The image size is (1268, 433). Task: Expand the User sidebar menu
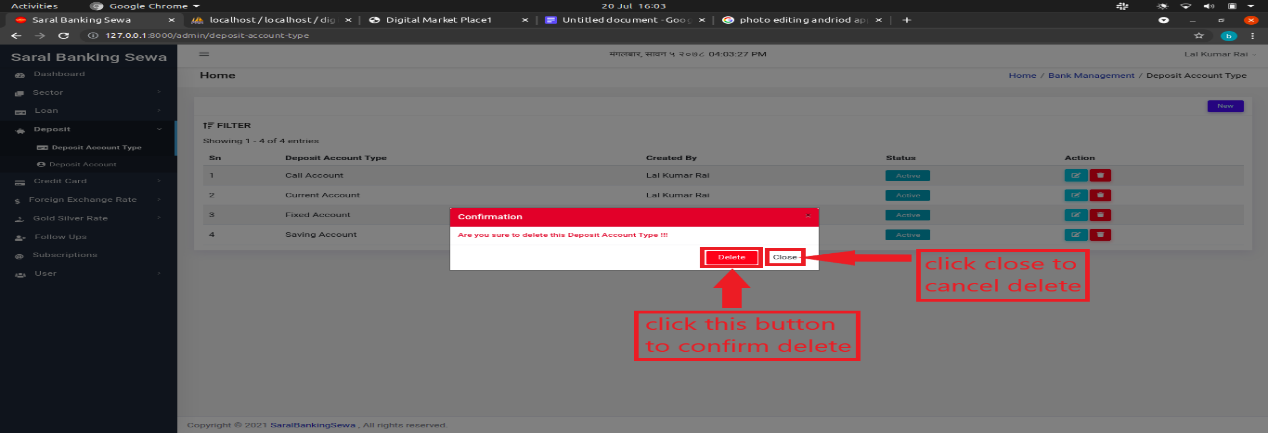click(88, 273)
